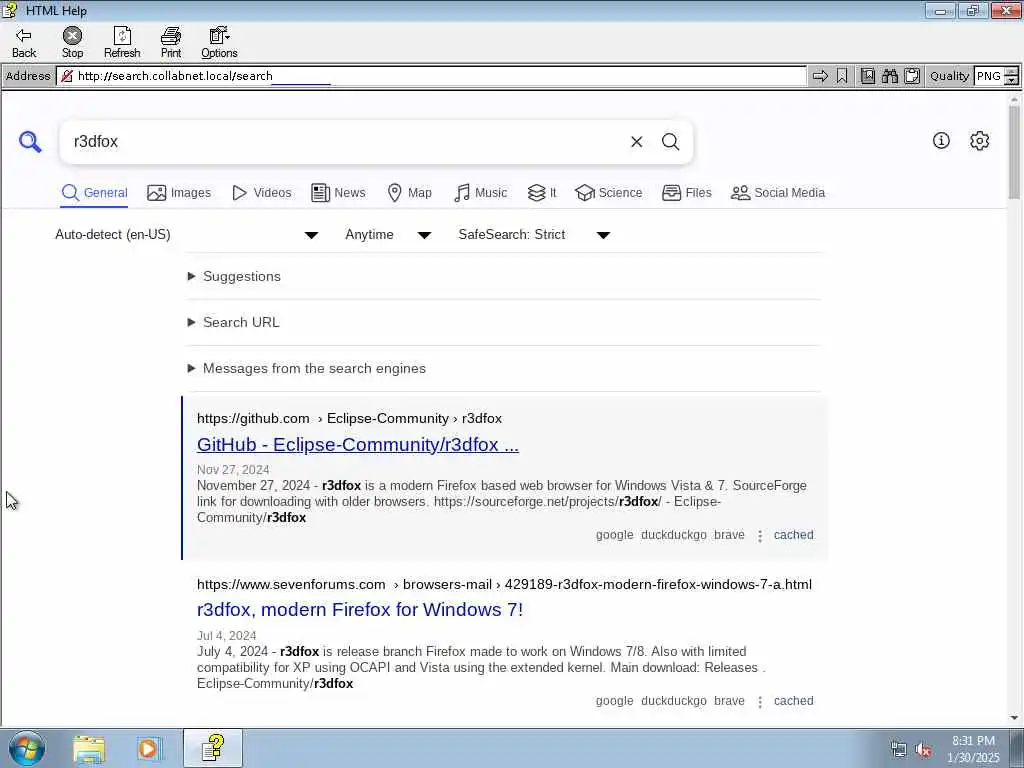Clear the search query with X
Screen dimensions: 1024x768
[x=637, y=142]
